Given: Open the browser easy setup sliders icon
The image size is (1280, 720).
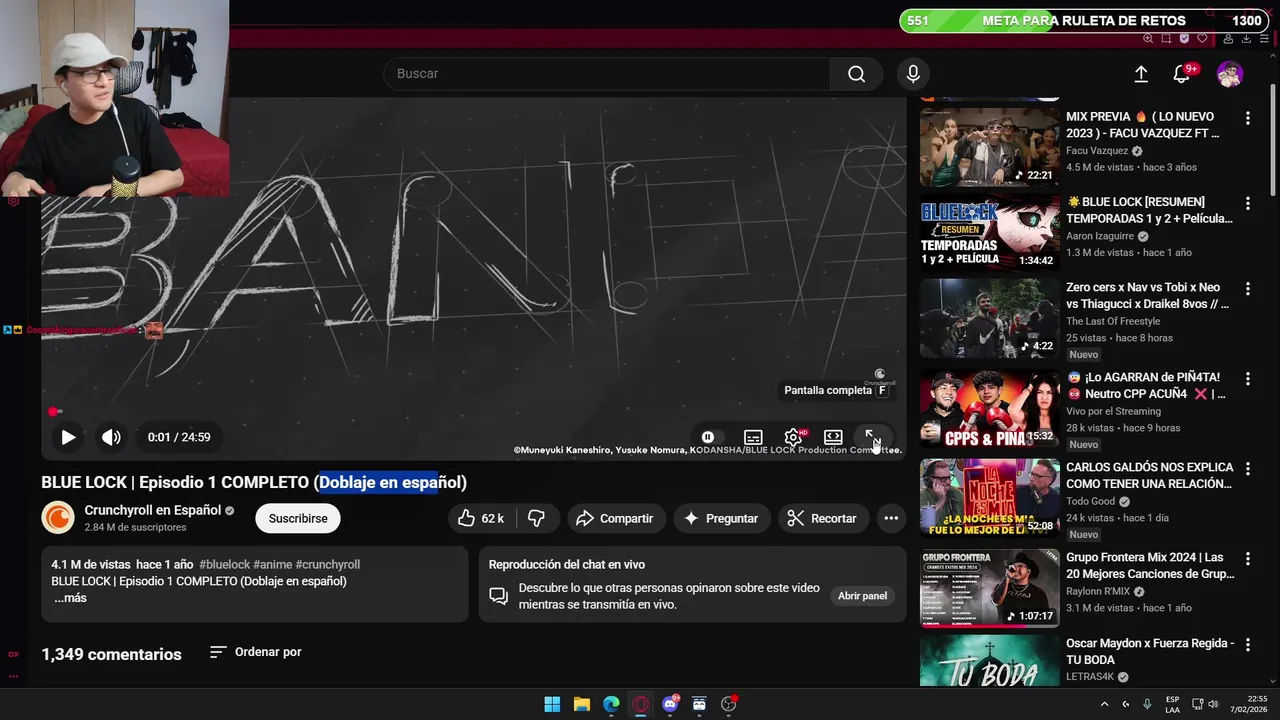Looking at the screenshot, I should 1264,39.
